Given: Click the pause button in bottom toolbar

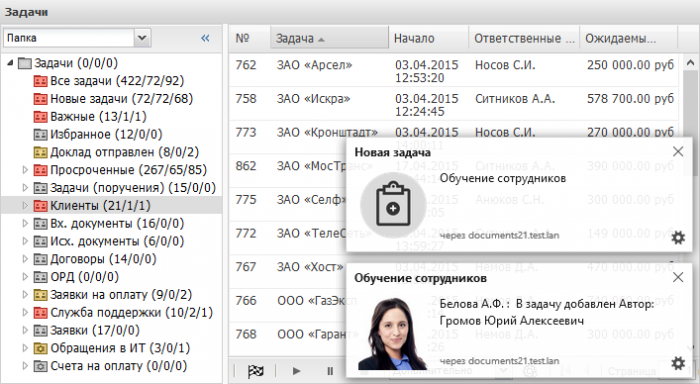Looking at the screenshot, I should coord(330,371).
